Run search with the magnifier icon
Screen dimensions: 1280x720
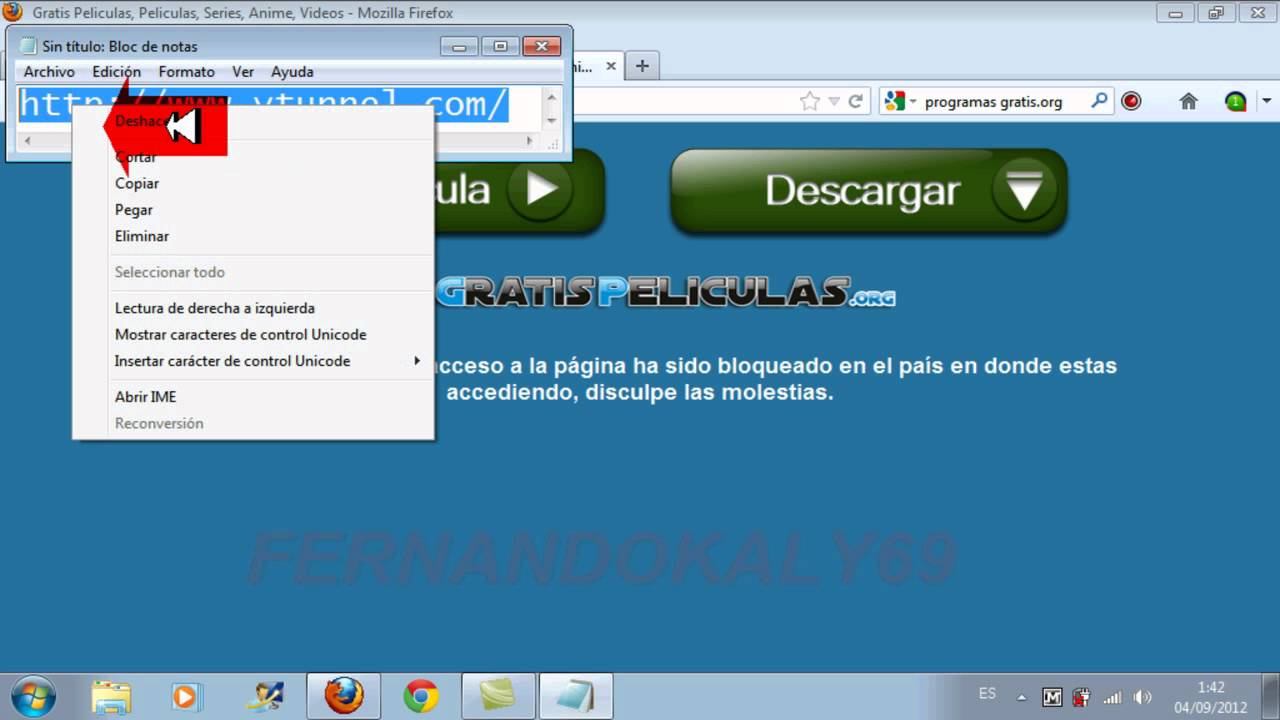pyautogui.click(x=1099, y=101)
